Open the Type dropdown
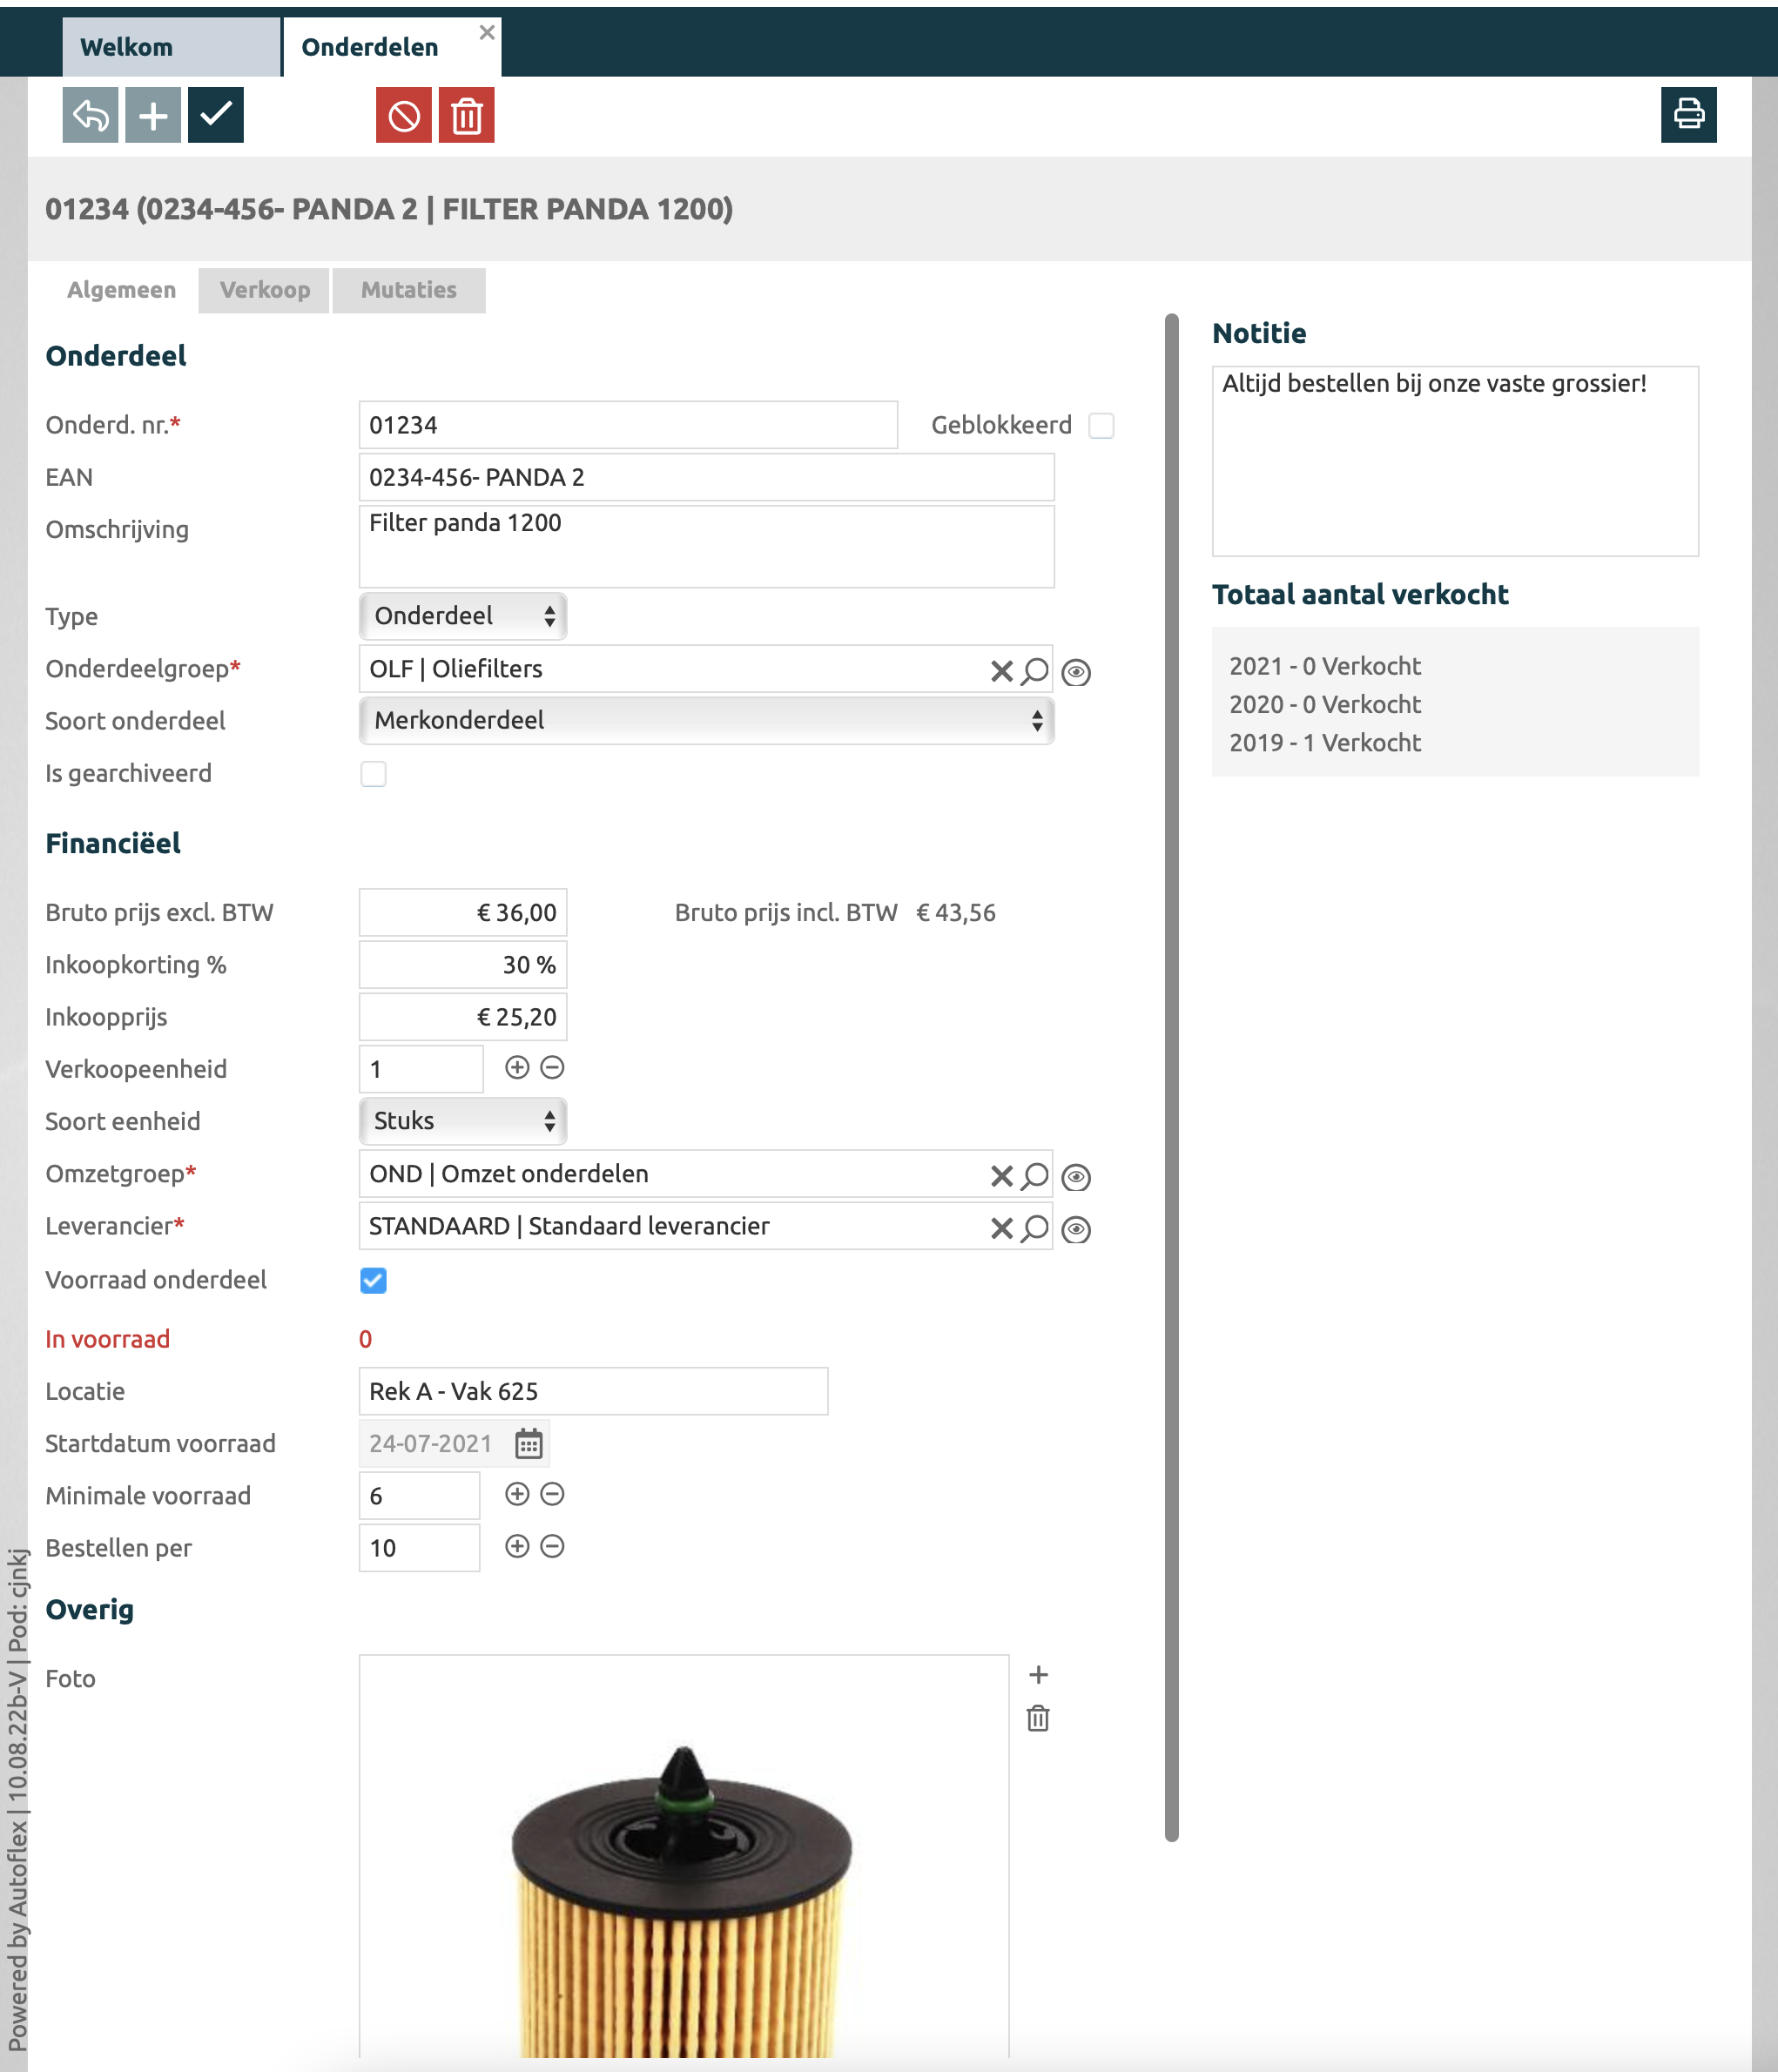The height and width of the screenshot is (2072, 1778). point(463,616)
